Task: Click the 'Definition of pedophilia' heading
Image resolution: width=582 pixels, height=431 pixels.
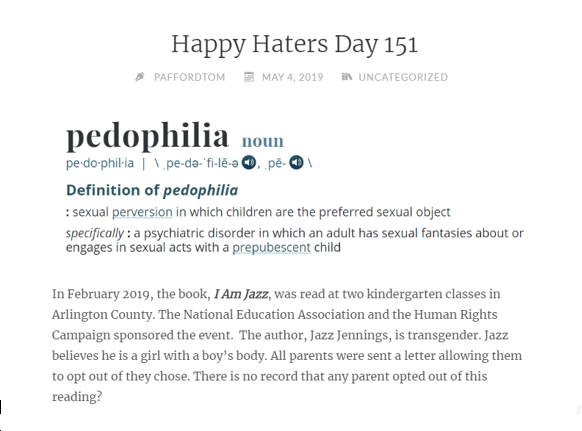Action: point(152,190)
